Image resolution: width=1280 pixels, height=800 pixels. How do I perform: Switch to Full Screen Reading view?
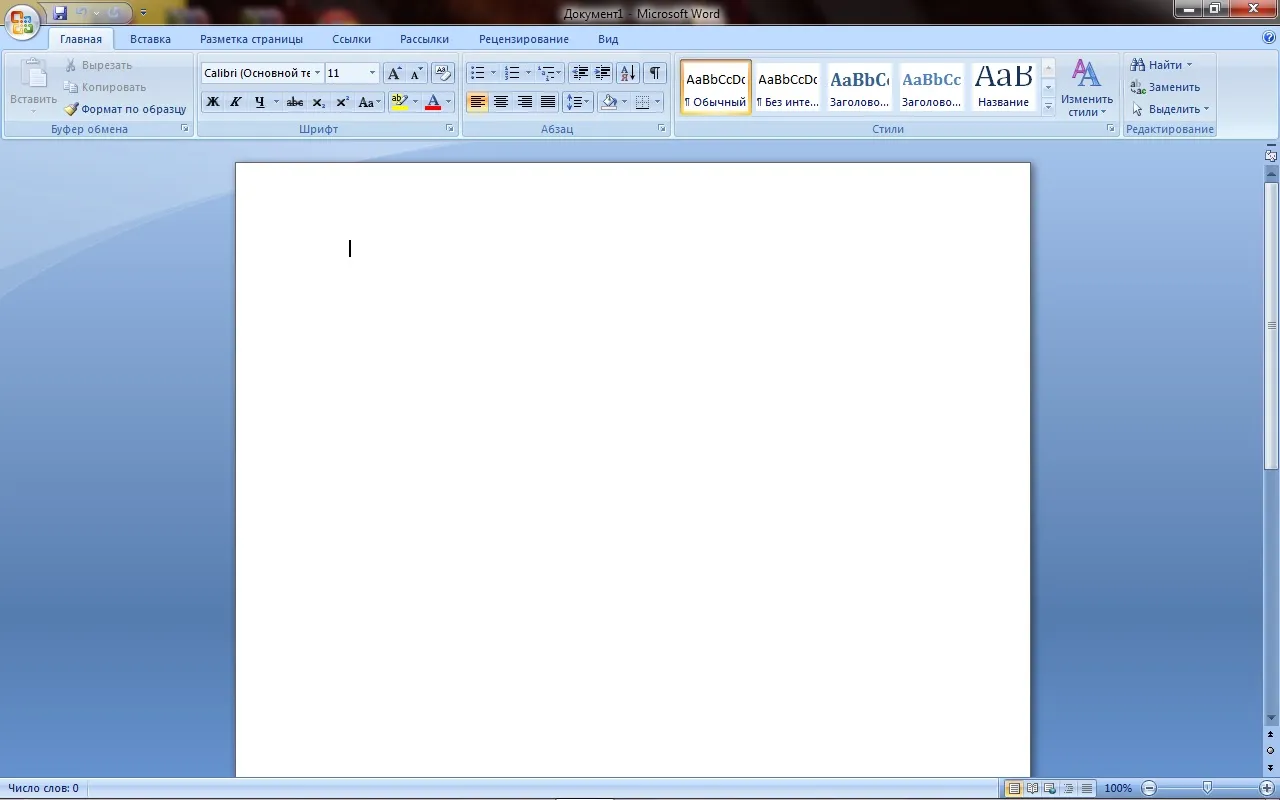pos(1033,788)
